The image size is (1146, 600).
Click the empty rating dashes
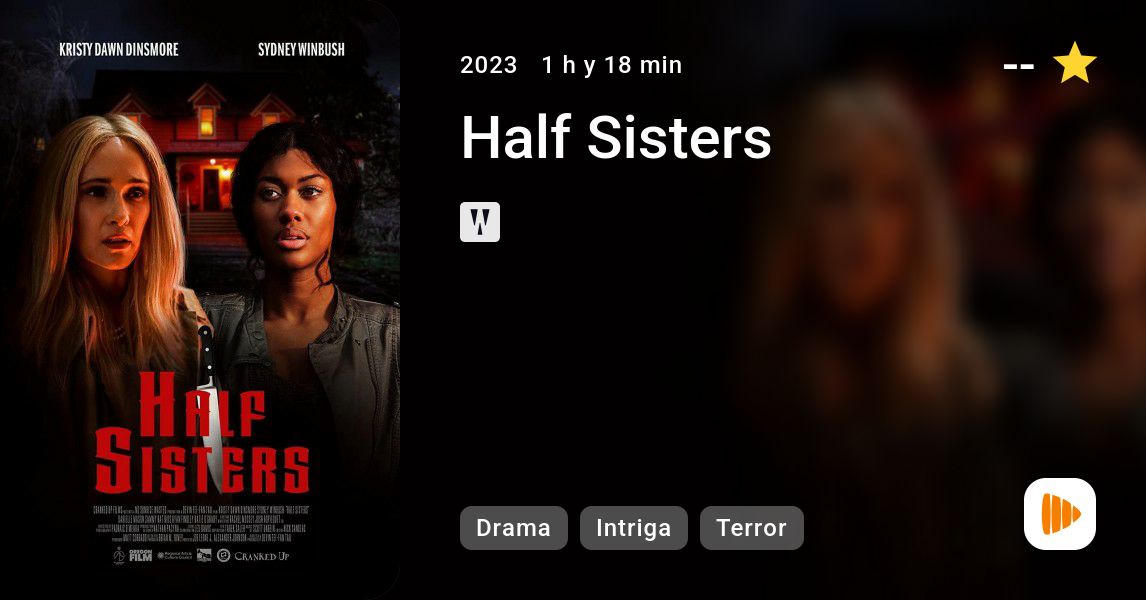pos(1018,67)
